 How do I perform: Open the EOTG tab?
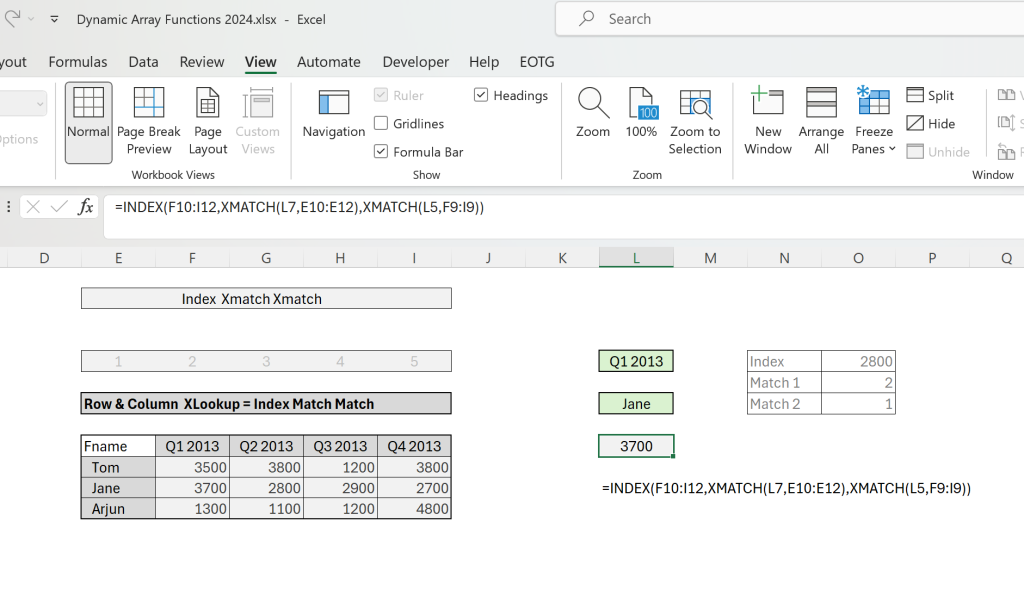tap(537, 62)
